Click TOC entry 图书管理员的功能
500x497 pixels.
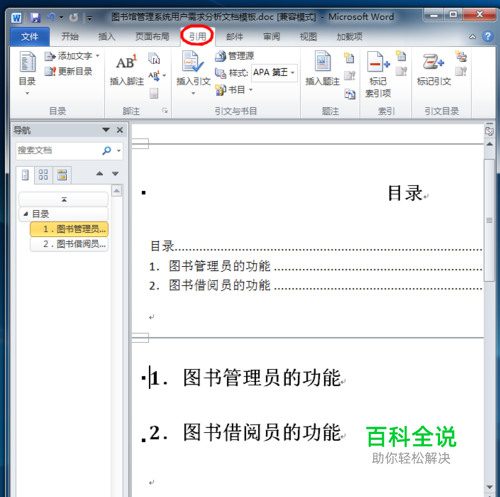[220, 266]
